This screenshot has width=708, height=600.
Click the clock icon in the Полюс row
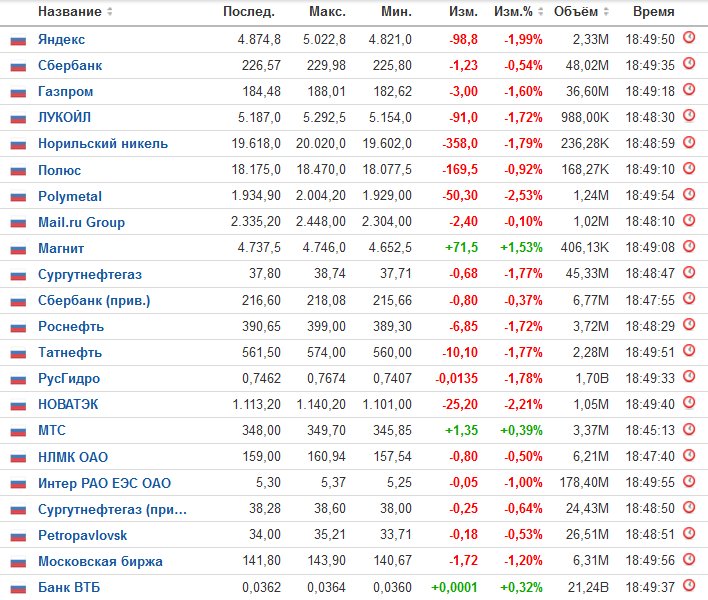pos(689,168)
